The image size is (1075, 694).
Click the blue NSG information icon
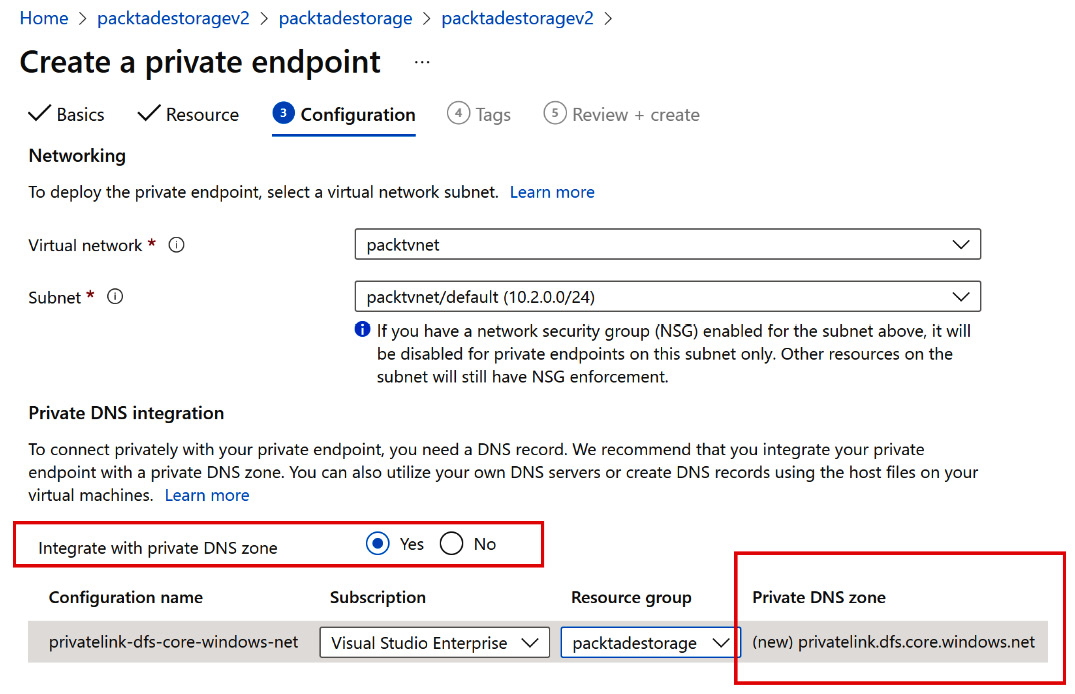click(363, 330)
